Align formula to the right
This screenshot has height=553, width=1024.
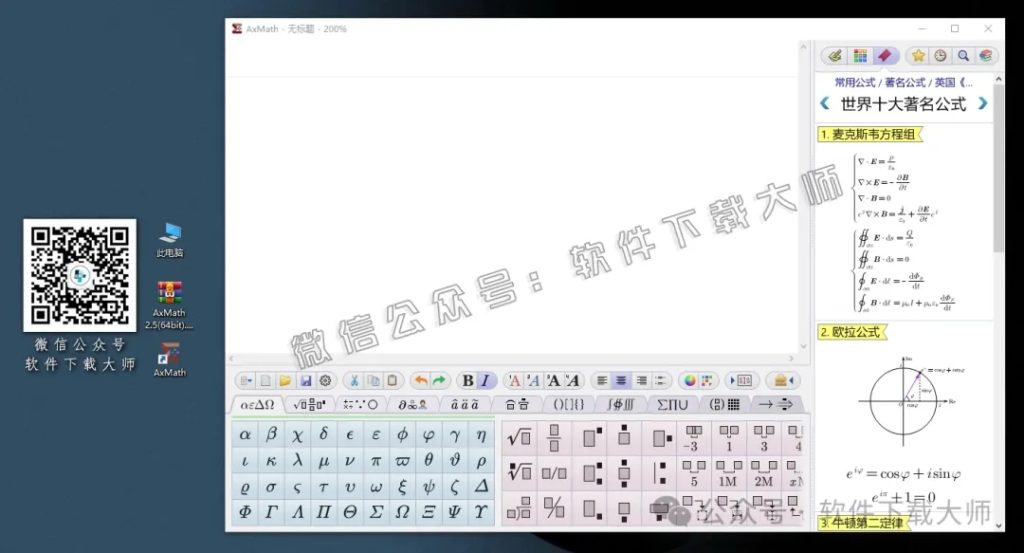click(641, 381)
